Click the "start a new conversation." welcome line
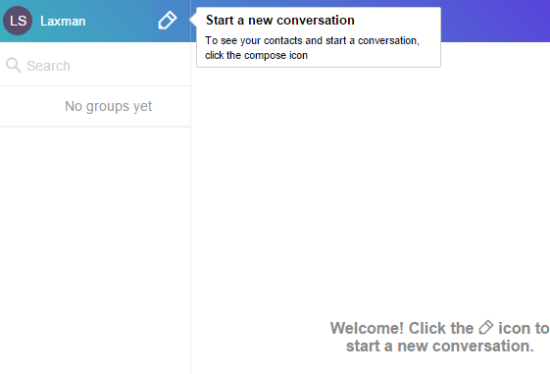The image size is (550, 374). click(x=440, y=346)
